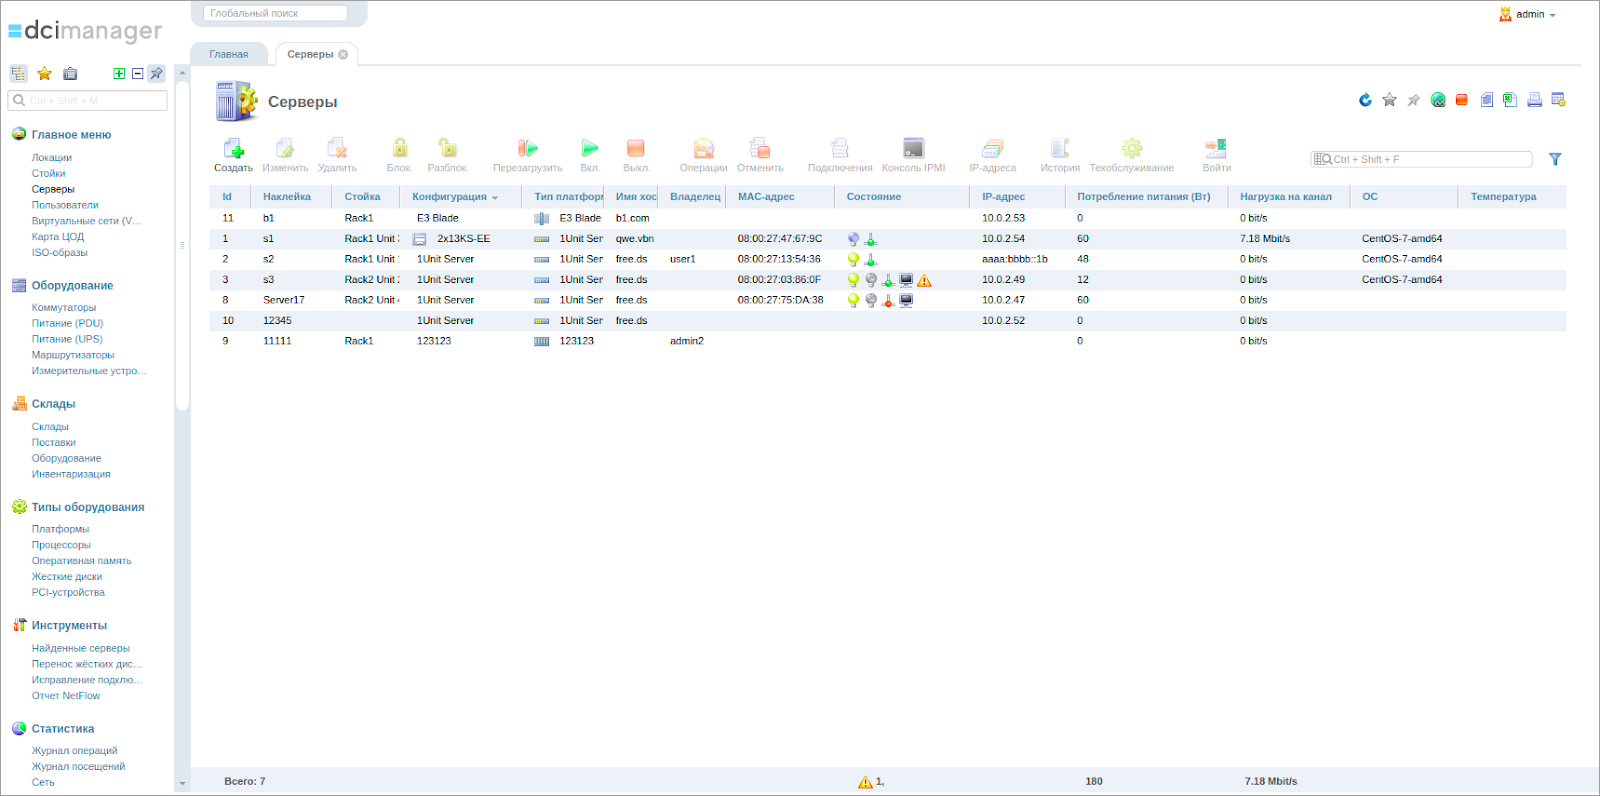The height and width of the screenshot is (796, 1600).
Task: Click the Удалить delete icon
Action: tap(337, 149)
